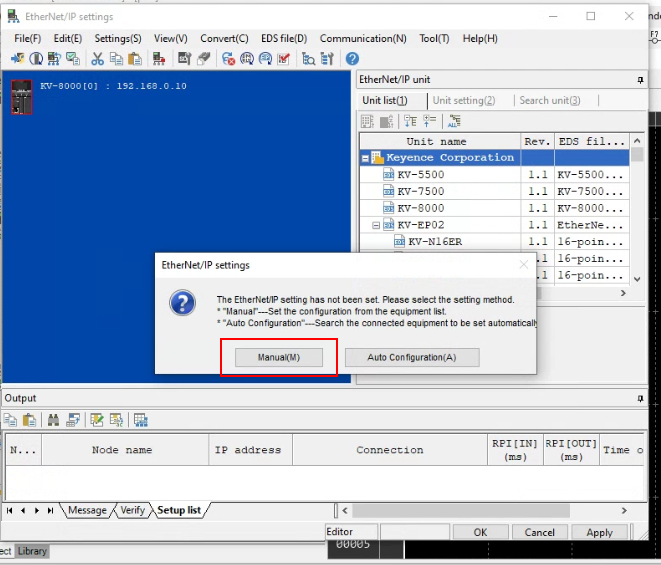This screenshot has height=565, width=661.
Task: Choose Auto Configuration(A) in the dialog
Action: [412, 358]
